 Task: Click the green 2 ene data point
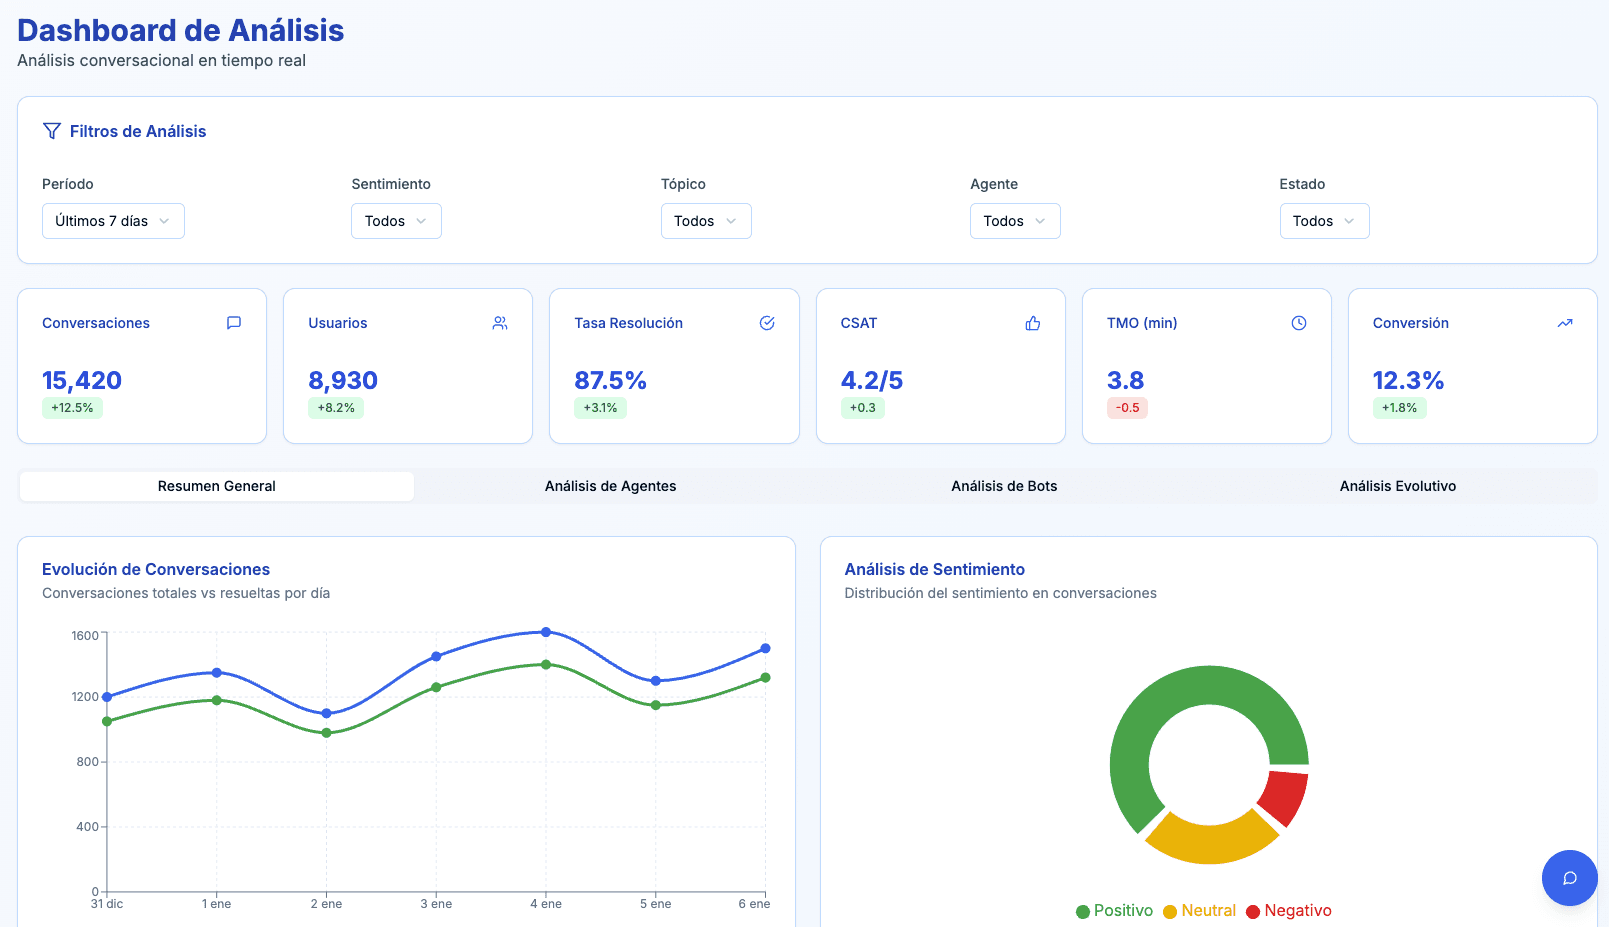pyautogui.click(x=327, y=733)
